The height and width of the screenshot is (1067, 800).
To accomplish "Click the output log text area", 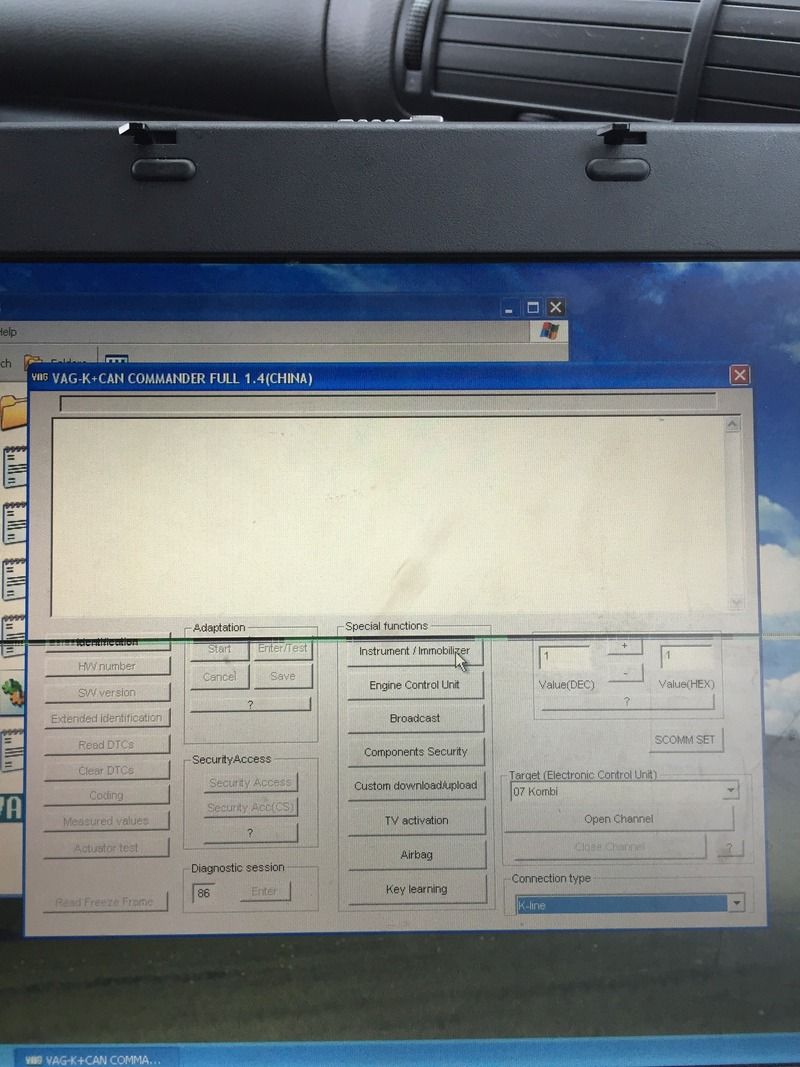I will [x=388, y=516].
